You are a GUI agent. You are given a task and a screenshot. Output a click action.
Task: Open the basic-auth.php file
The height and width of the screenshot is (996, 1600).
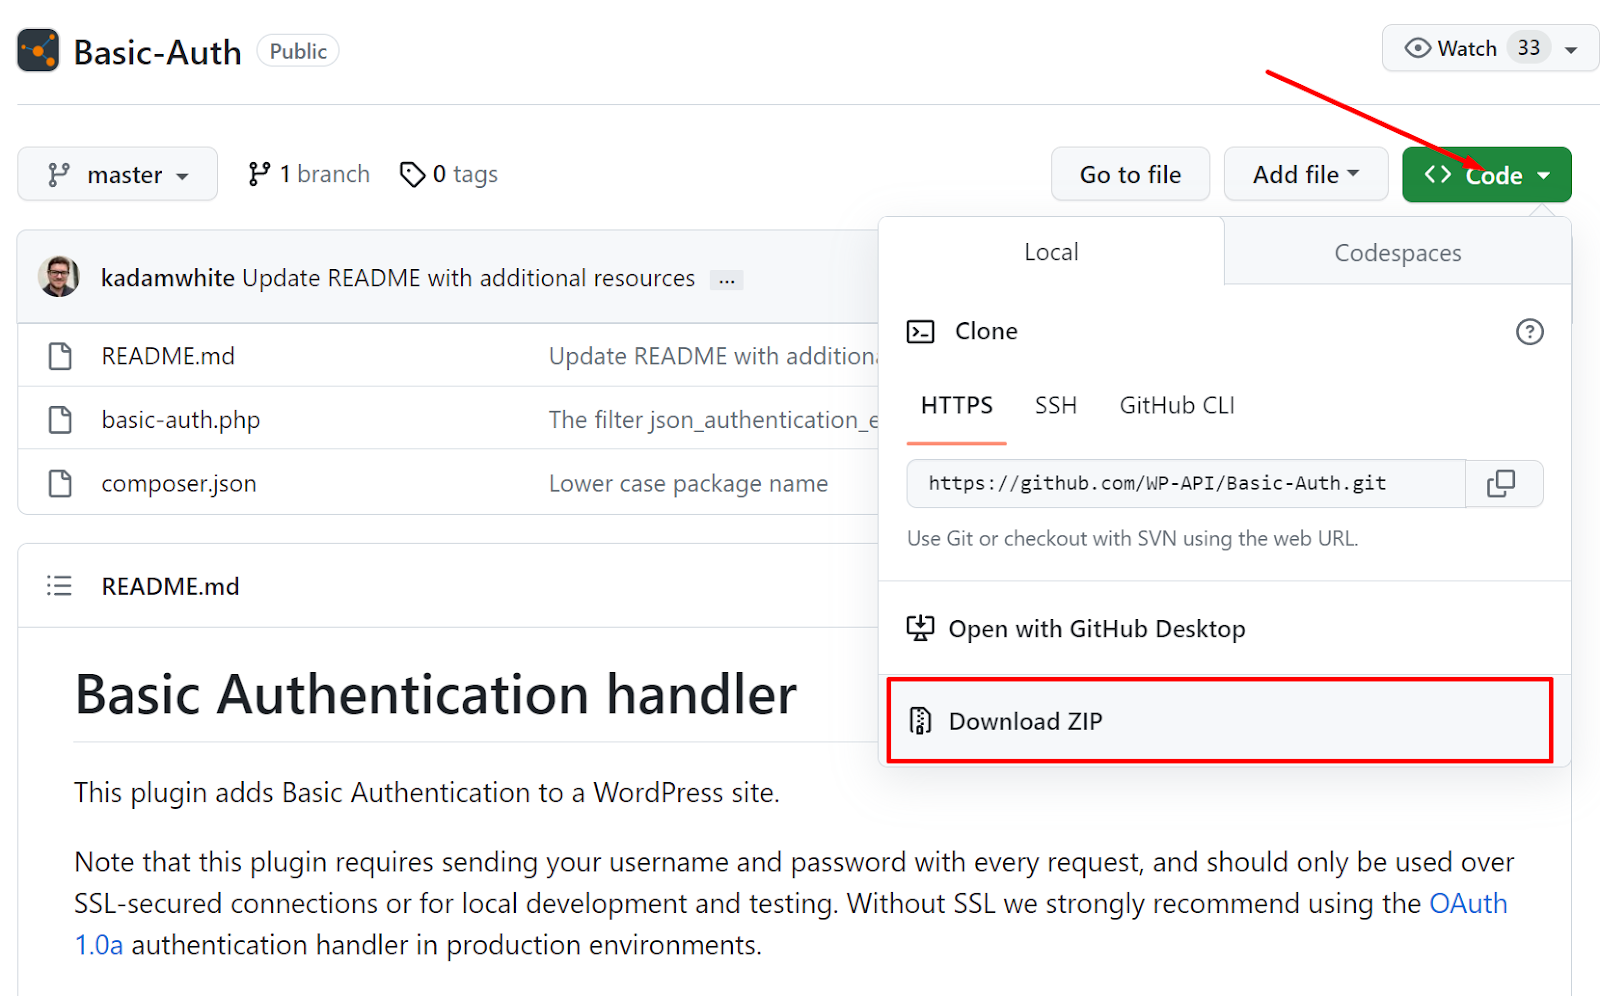(180, 420)
